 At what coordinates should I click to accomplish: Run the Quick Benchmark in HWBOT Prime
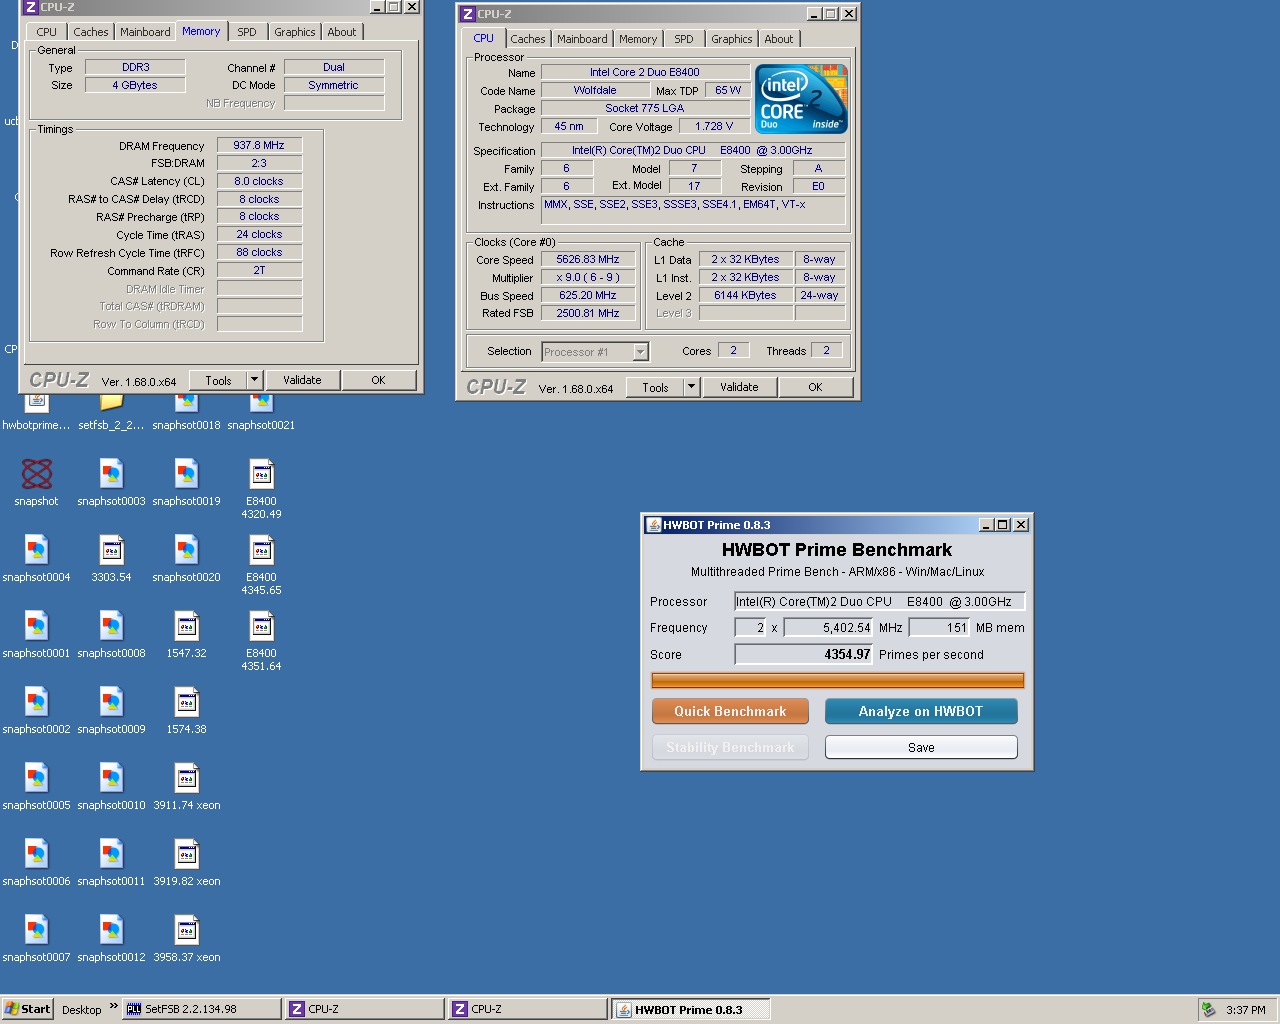coord(730,711)
